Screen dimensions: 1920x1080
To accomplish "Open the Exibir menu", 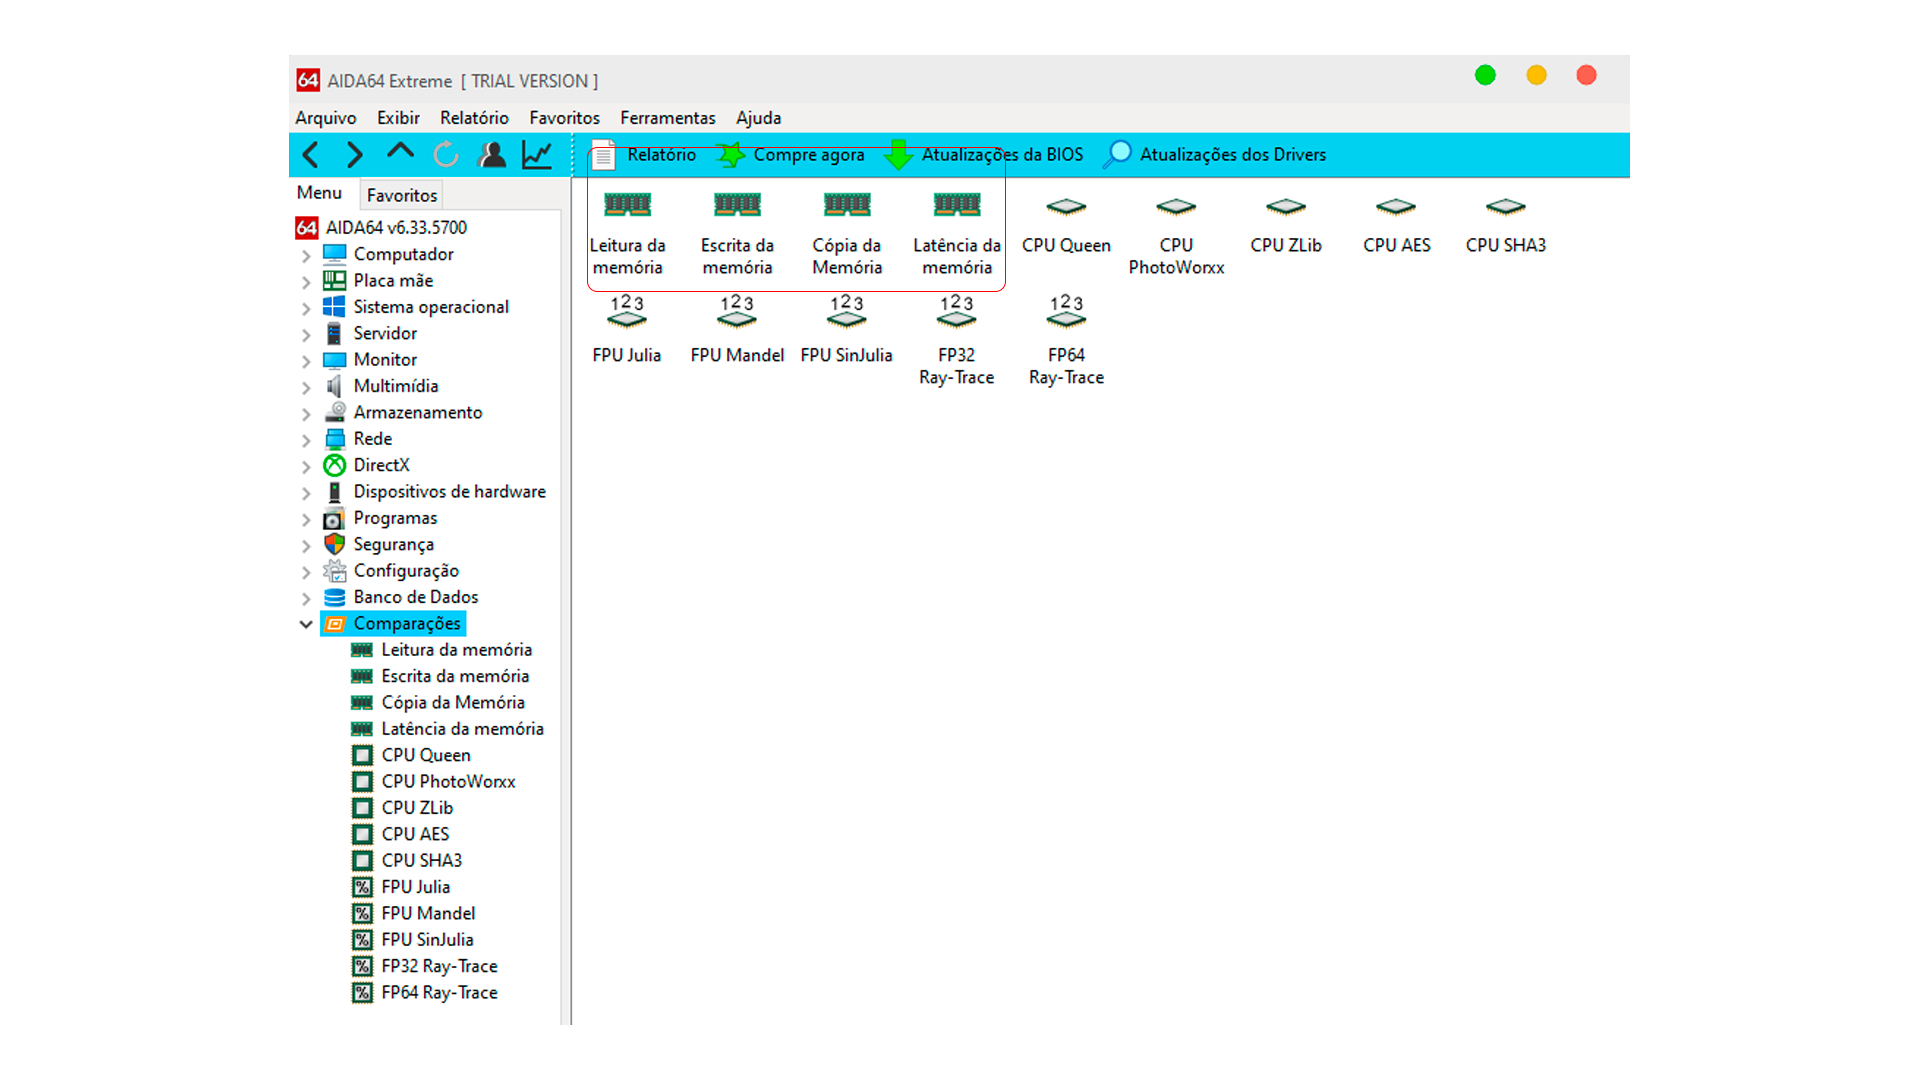I will [x=398, y=118].
